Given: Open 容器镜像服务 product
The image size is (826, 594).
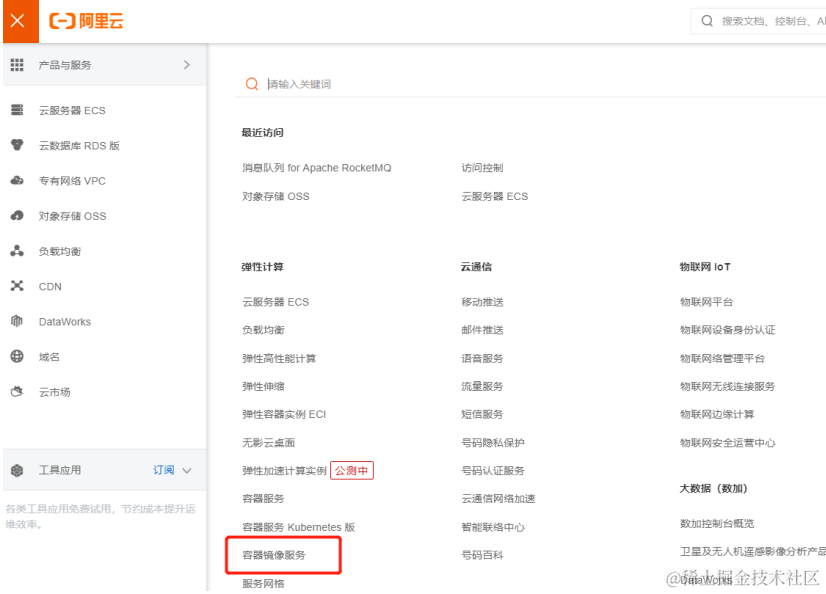Looking at the screenshot, I should pos(273,555).
